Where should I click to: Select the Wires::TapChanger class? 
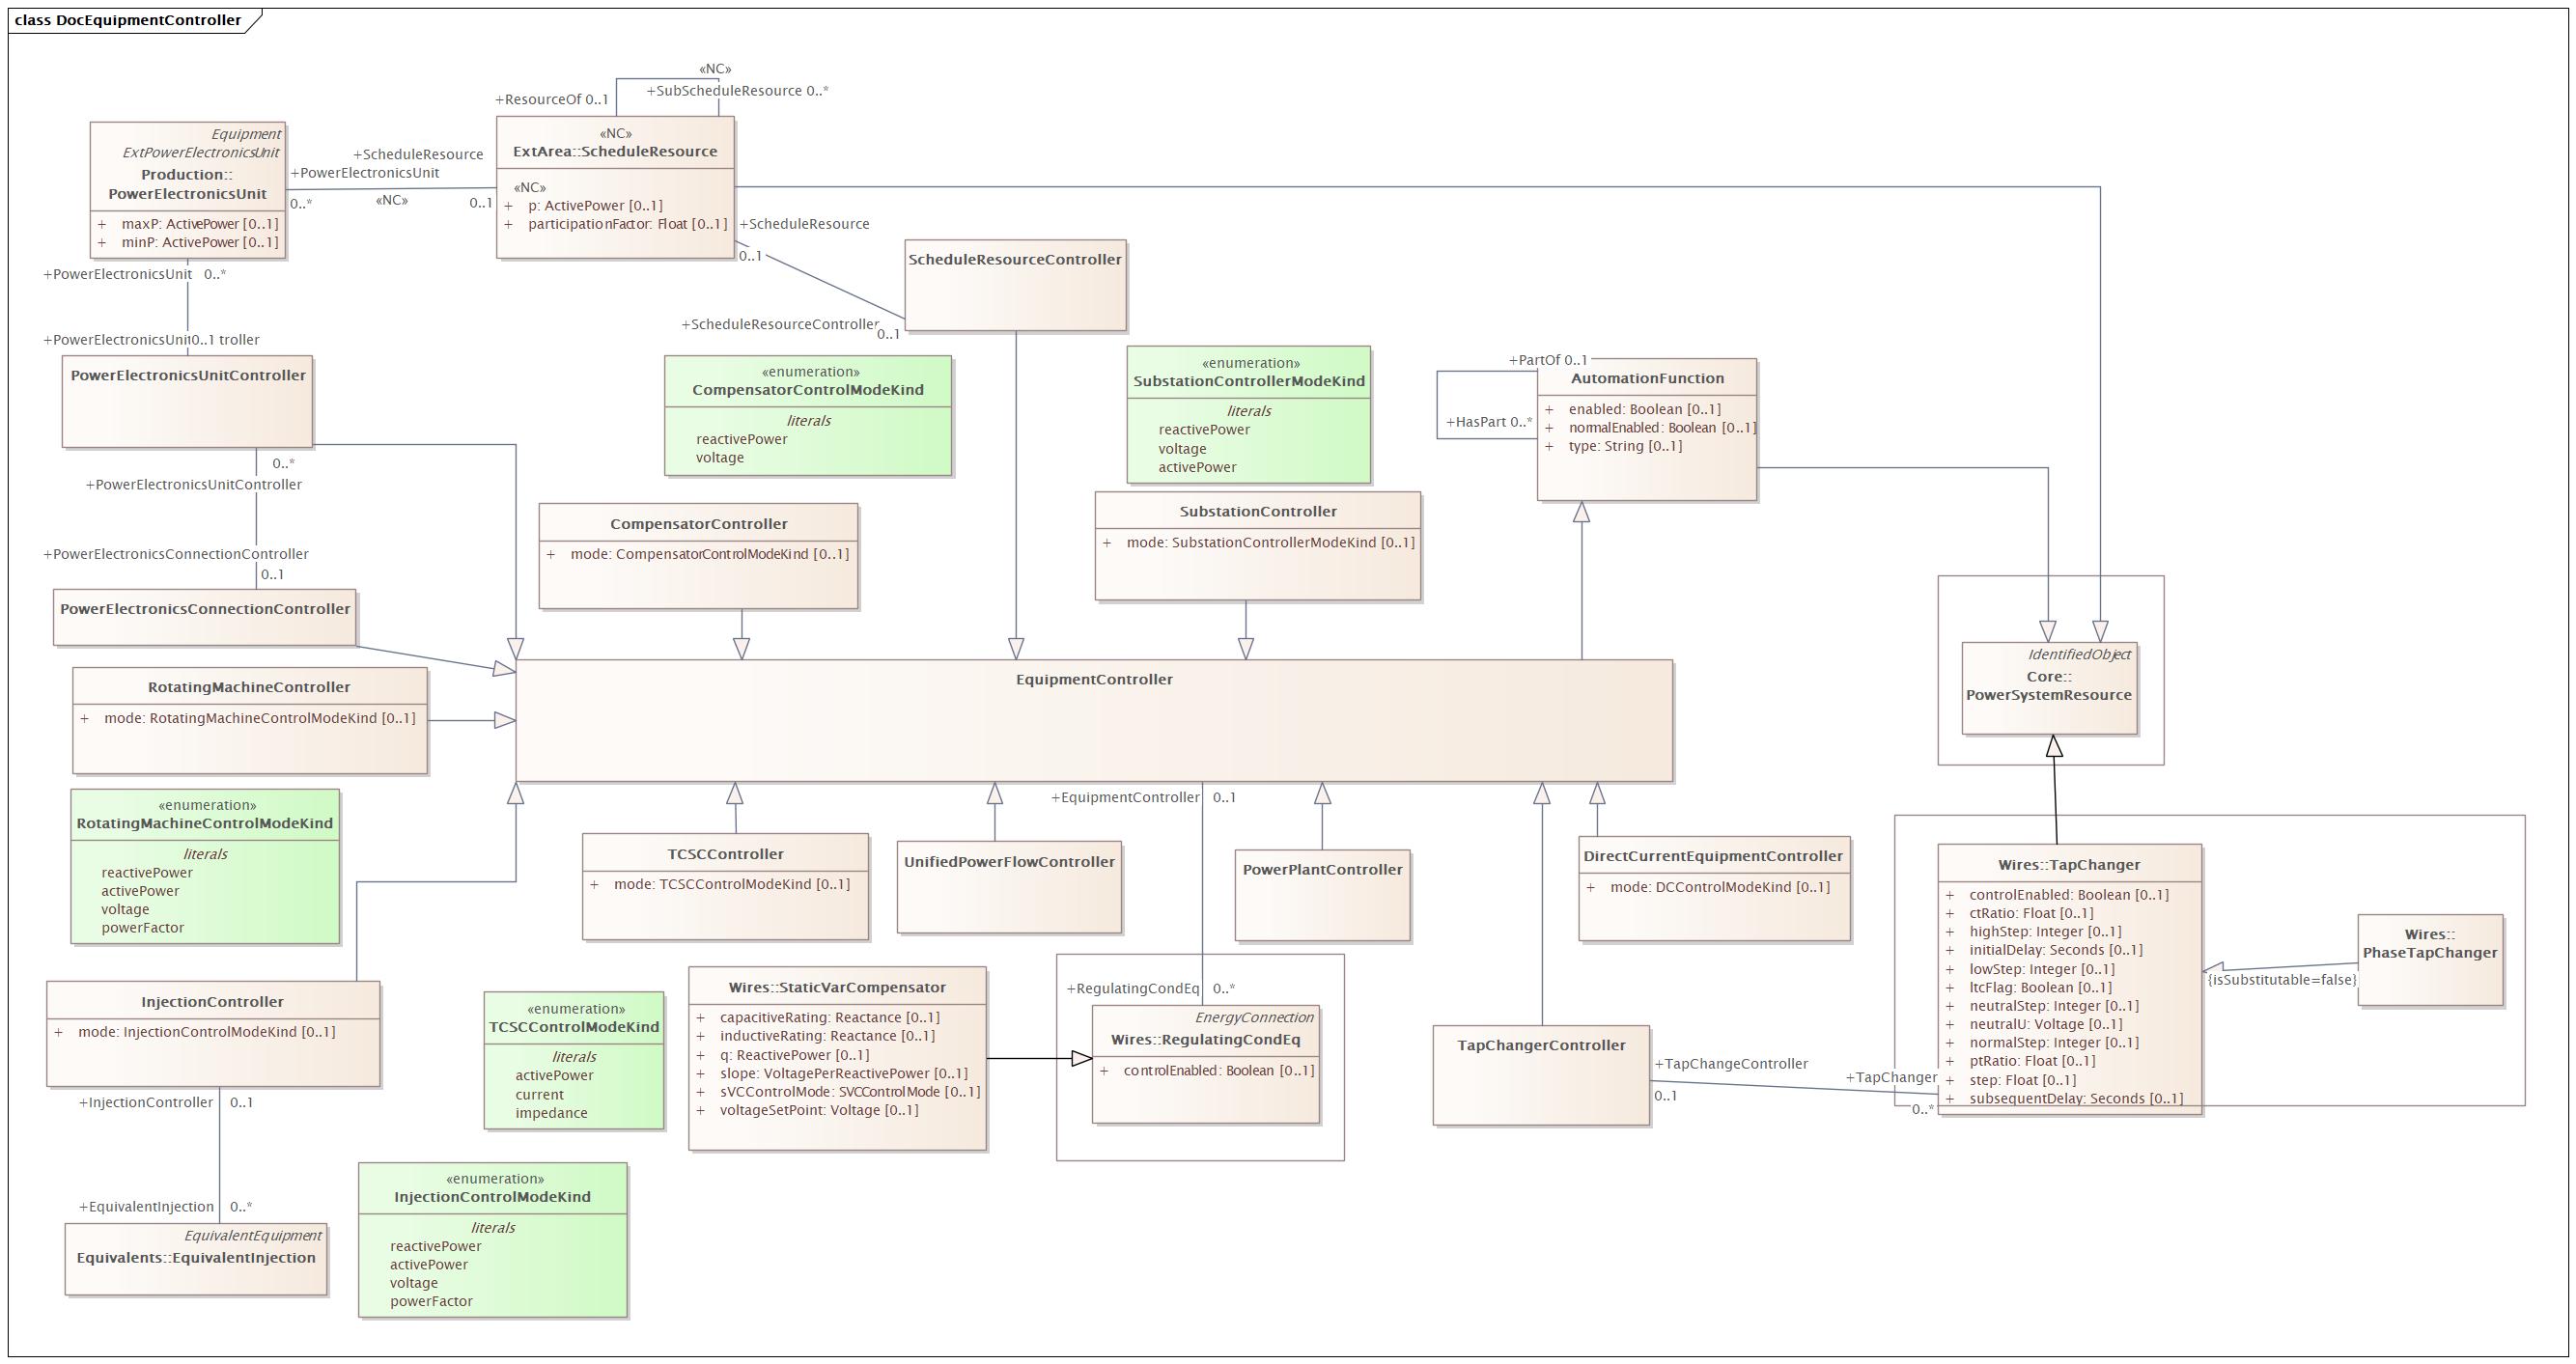click(x=2073, y=866)
